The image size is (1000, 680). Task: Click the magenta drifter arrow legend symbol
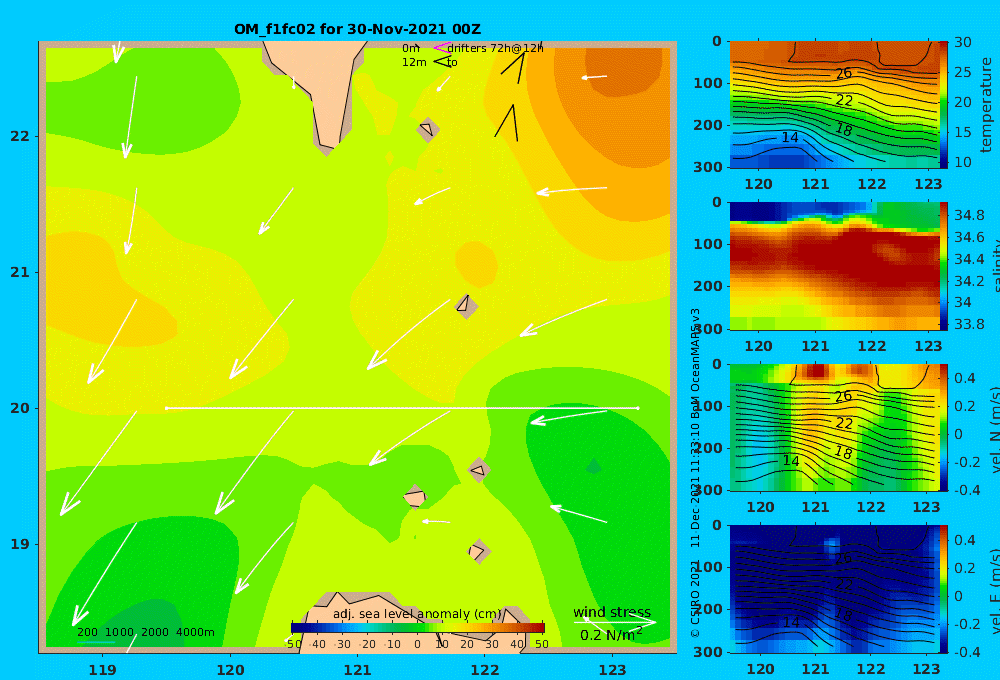[441, 48]
